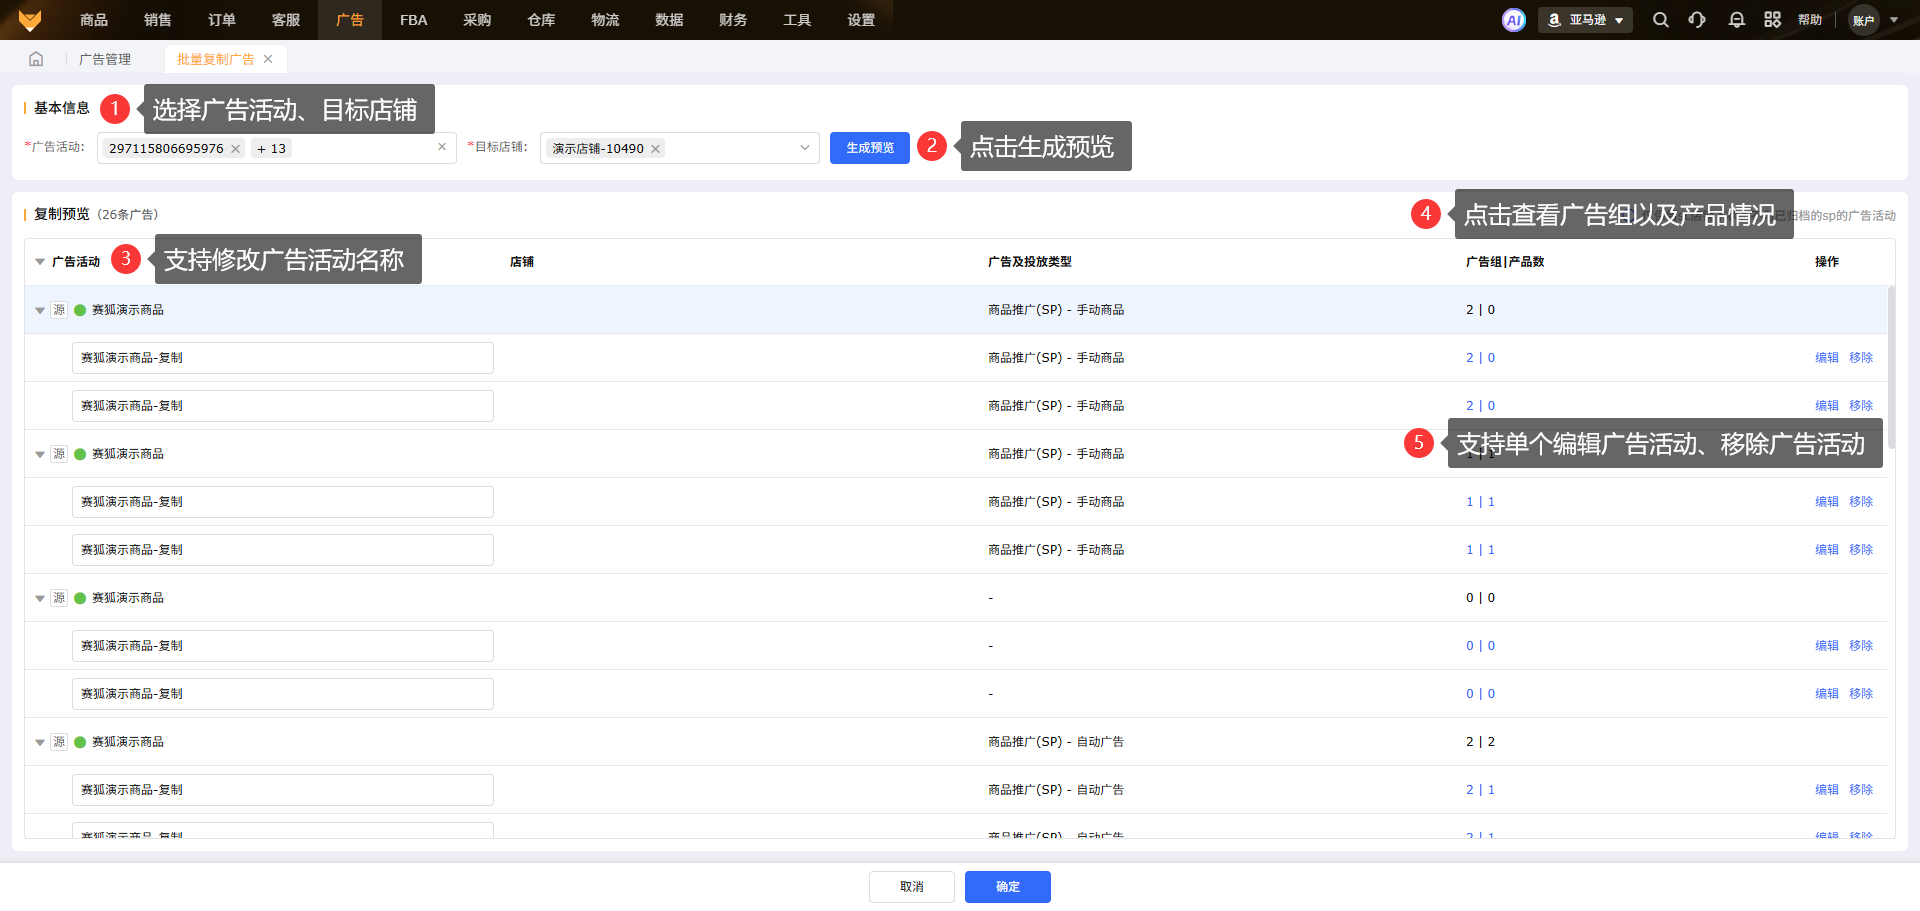
Task: Click the 广告活动 selection field
Action: (x=277, y=148)
